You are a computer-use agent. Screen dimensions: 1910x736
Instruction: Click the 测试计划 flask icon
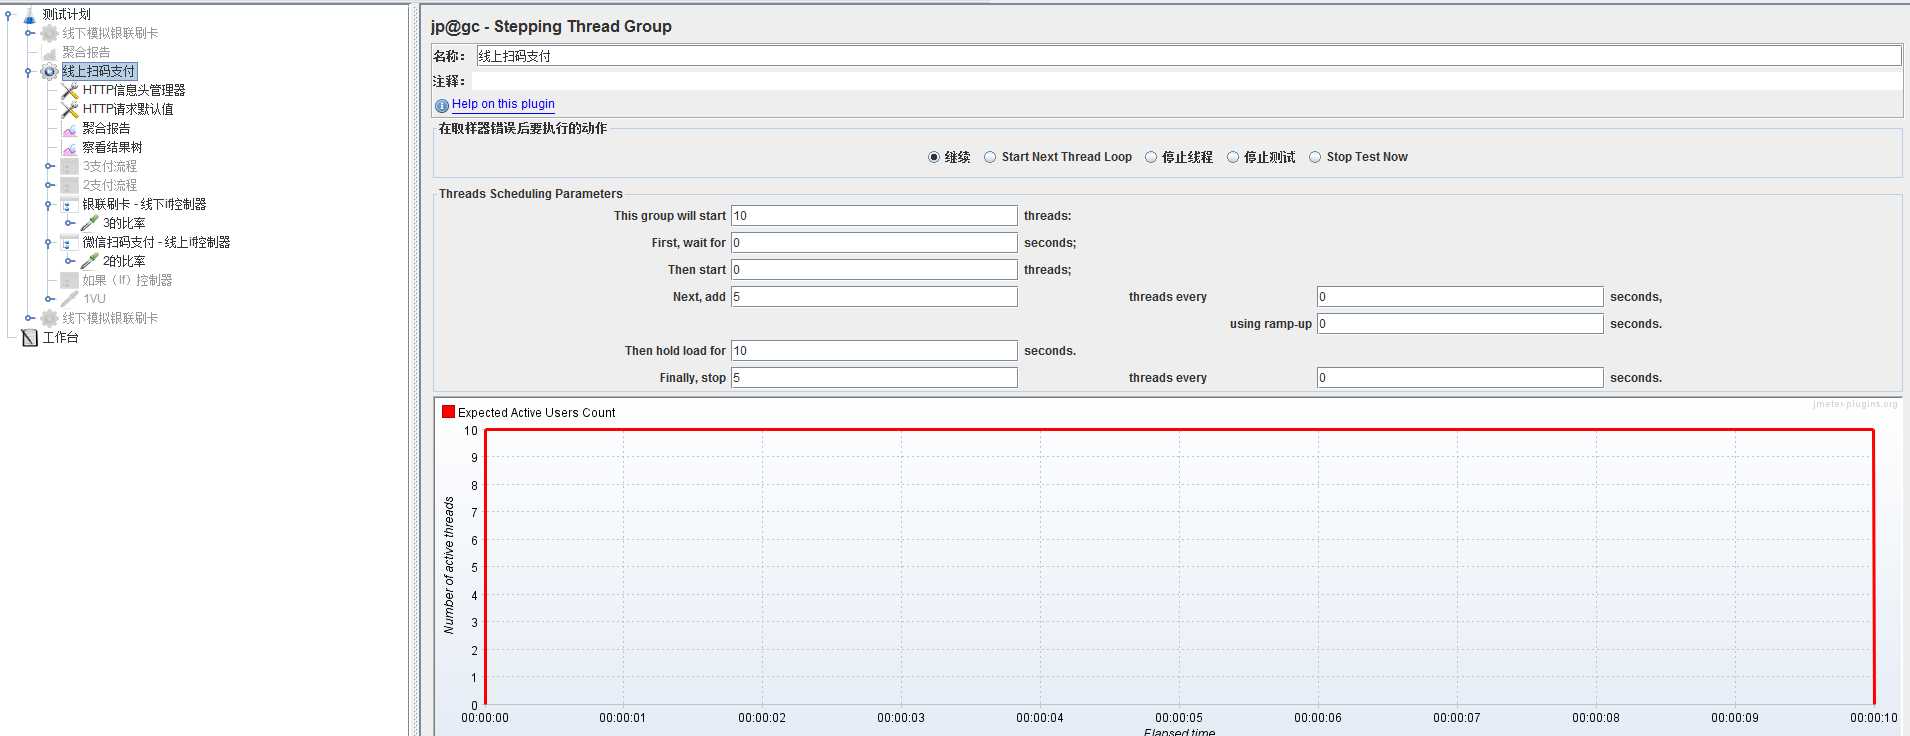tap(30, 14)
